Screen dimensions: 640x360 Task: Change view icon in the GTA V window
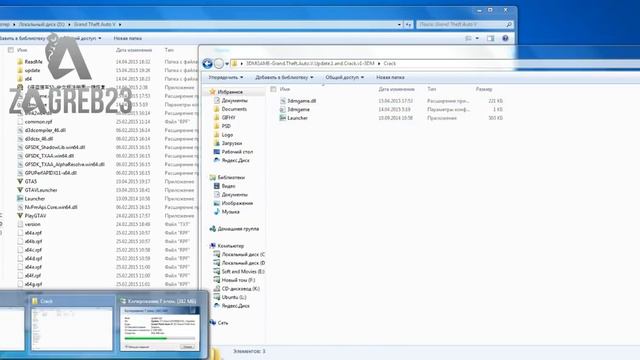(x=469, y=38)
